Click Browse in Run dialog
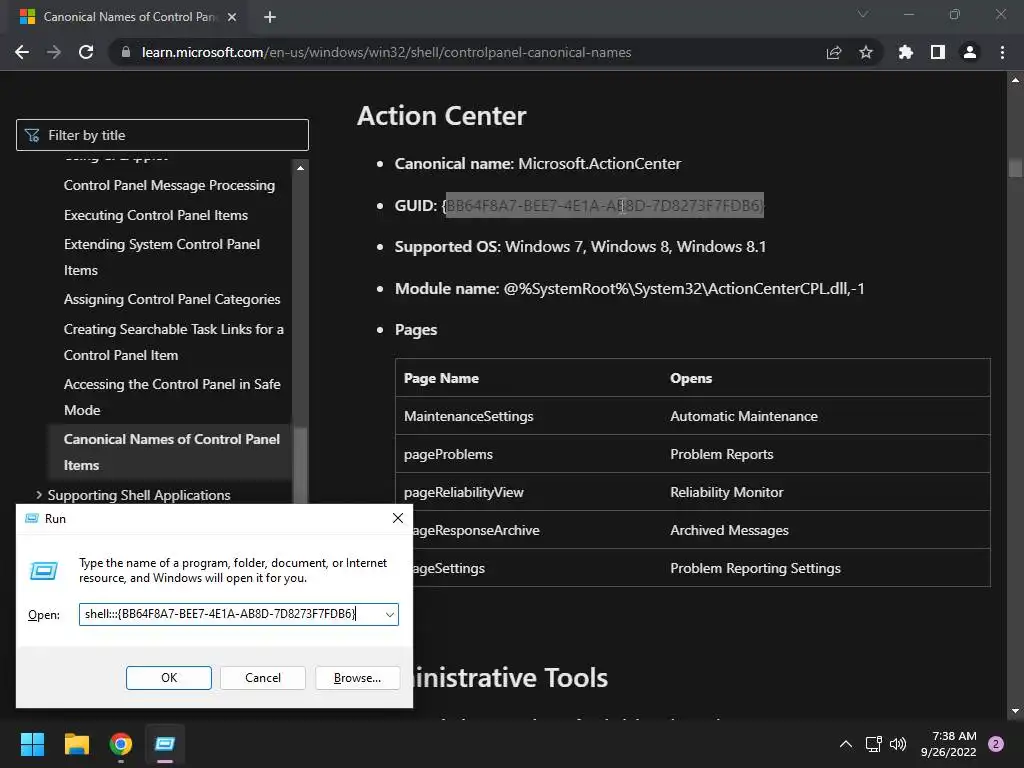This screenshot has width=1024, height=768. (357, 678)
